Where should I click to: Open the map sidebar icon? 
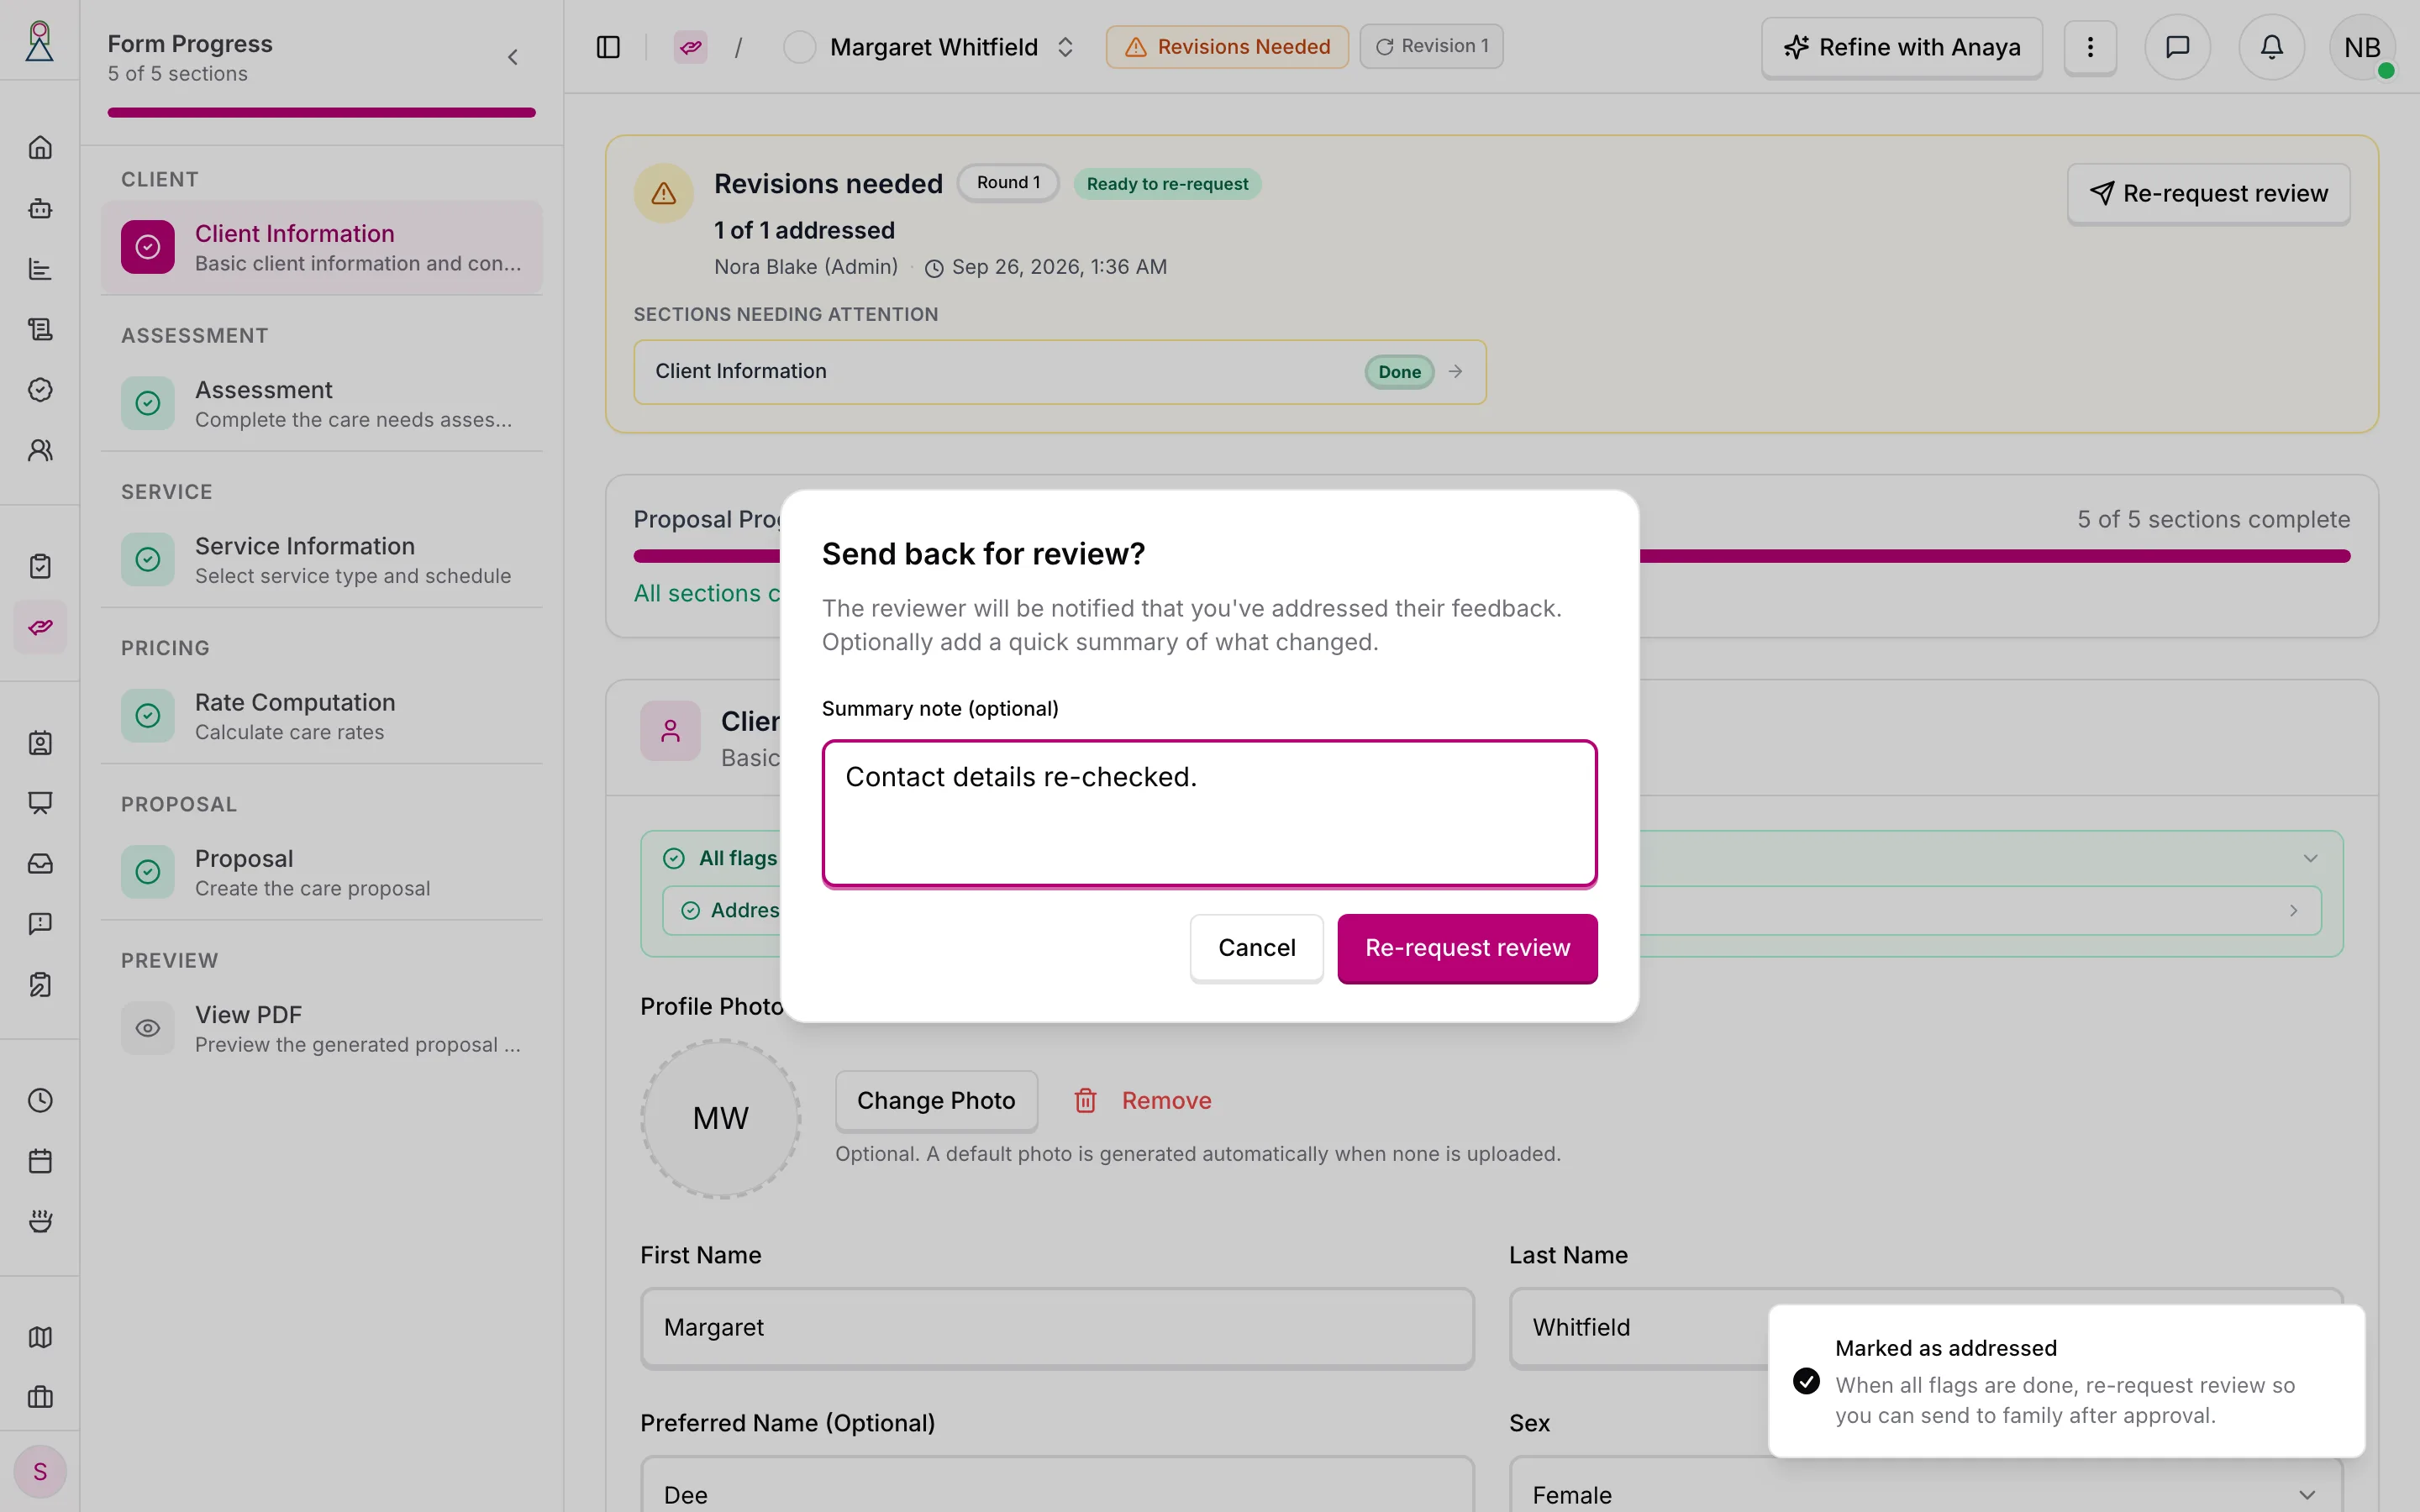40,1337
